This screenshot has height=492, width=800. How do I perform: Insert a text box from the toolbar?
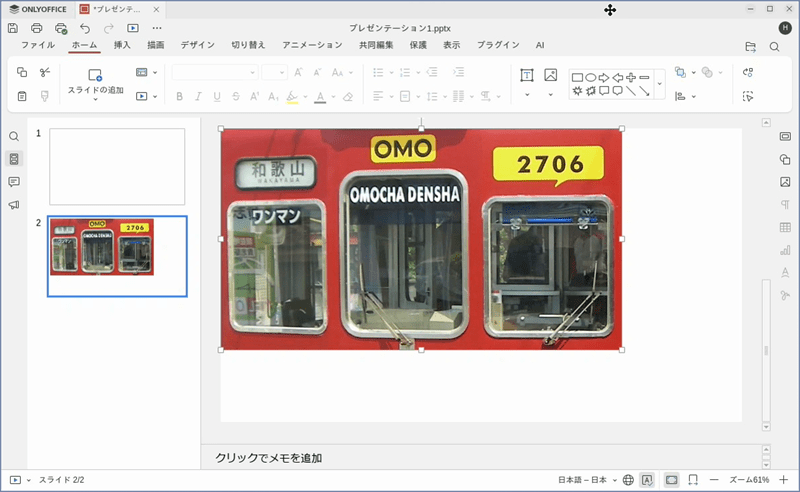527,75
